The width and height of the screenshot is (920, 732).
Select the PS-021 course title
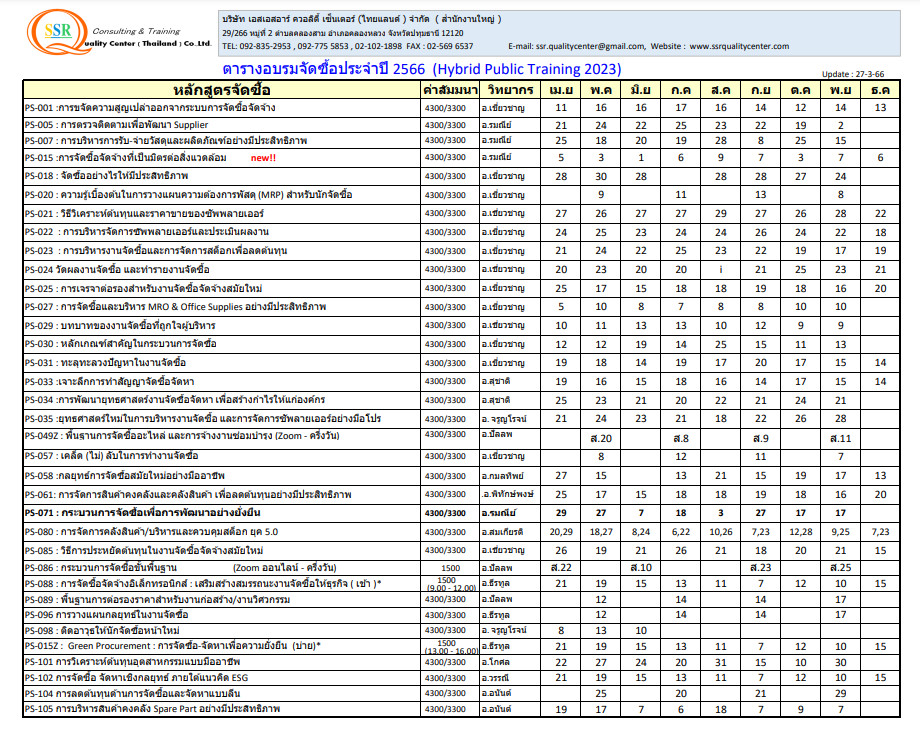coord(144,214)
